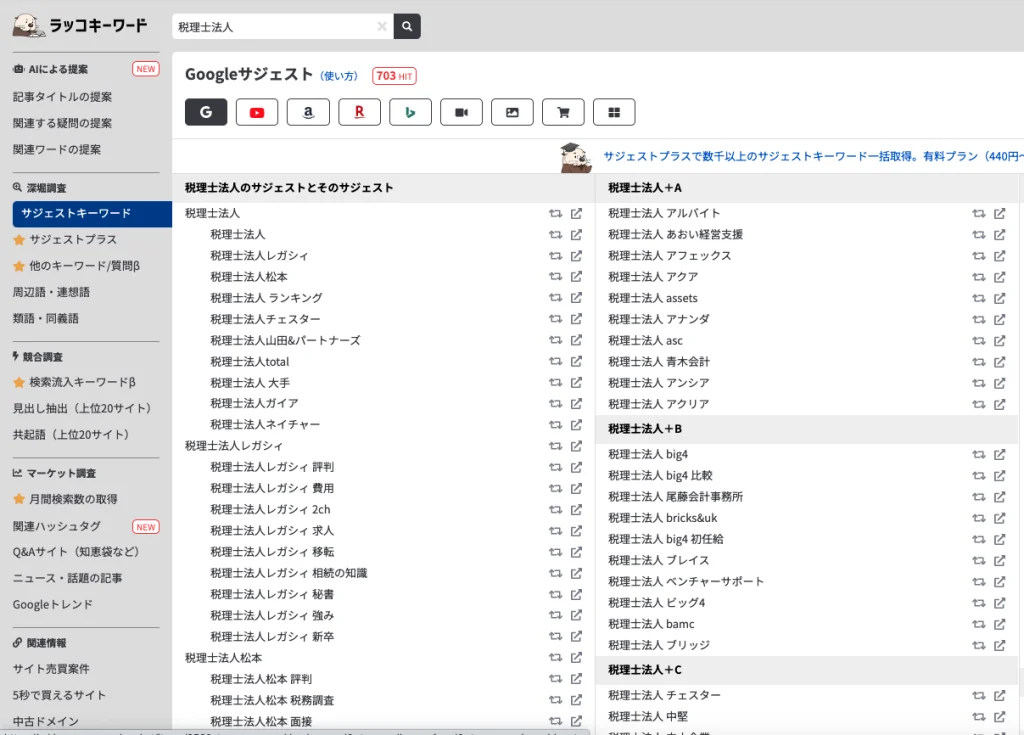Open the 使い方 help link

point(340,77)
